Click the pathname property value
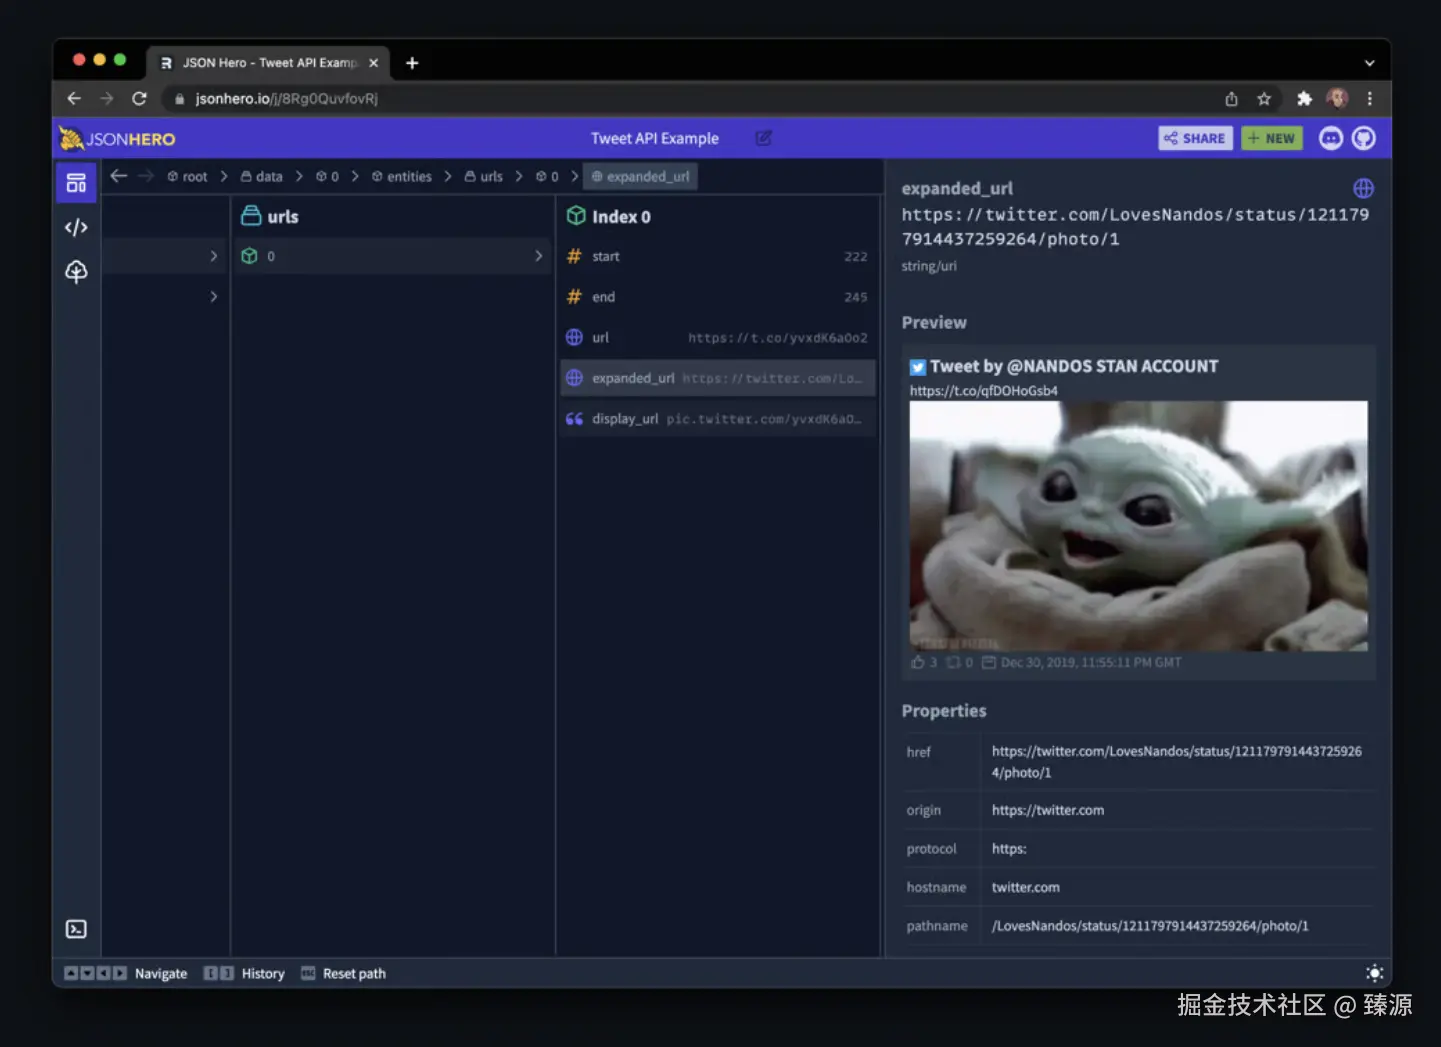Screen dimensions: 1441x1047 click(x=1150, y=926)
